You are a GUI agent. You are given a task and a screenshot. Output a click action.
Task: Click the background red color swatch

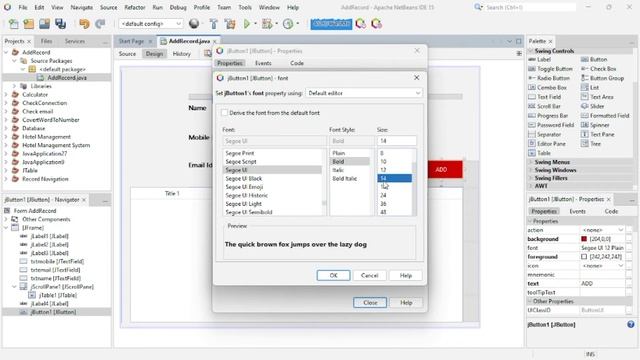point(584,239)
